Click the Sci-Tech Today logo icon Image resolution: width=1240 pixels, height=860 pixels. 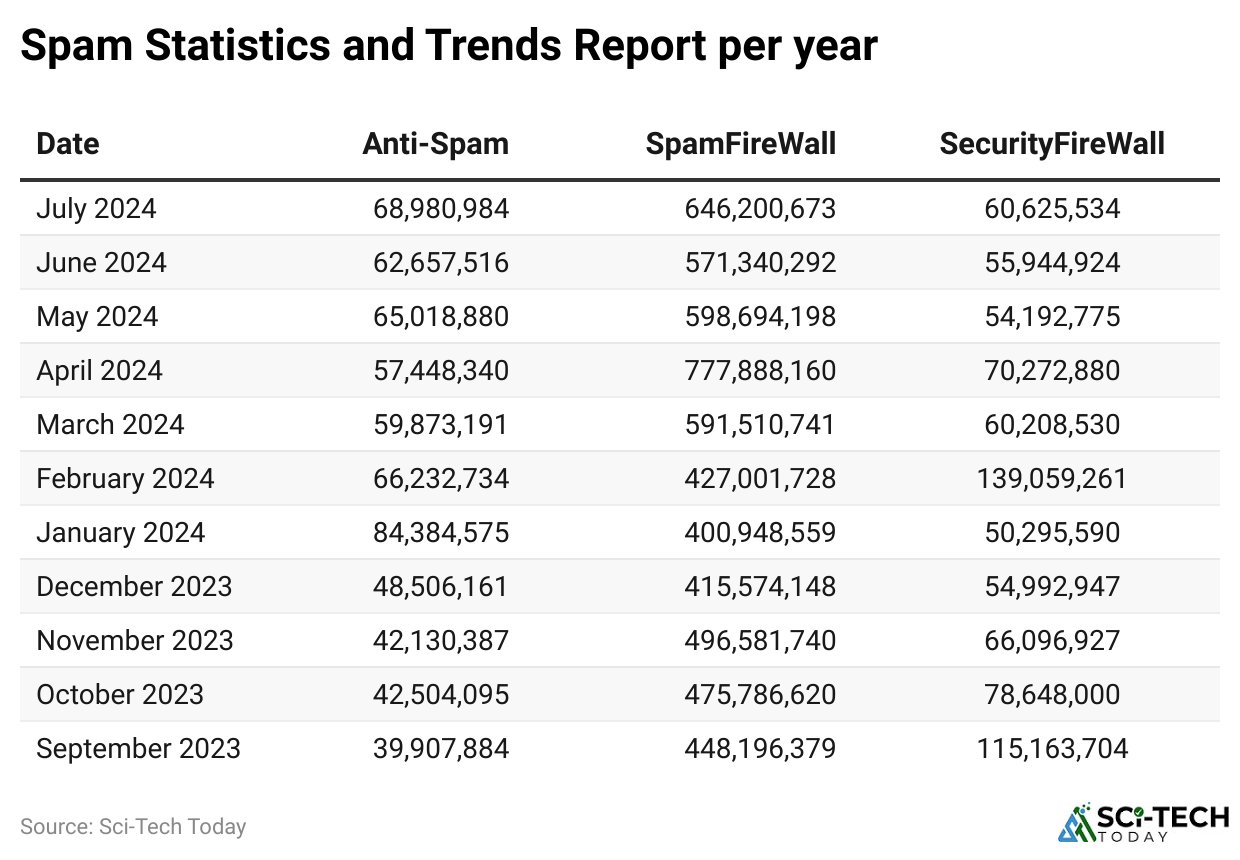click(1077, 821)
